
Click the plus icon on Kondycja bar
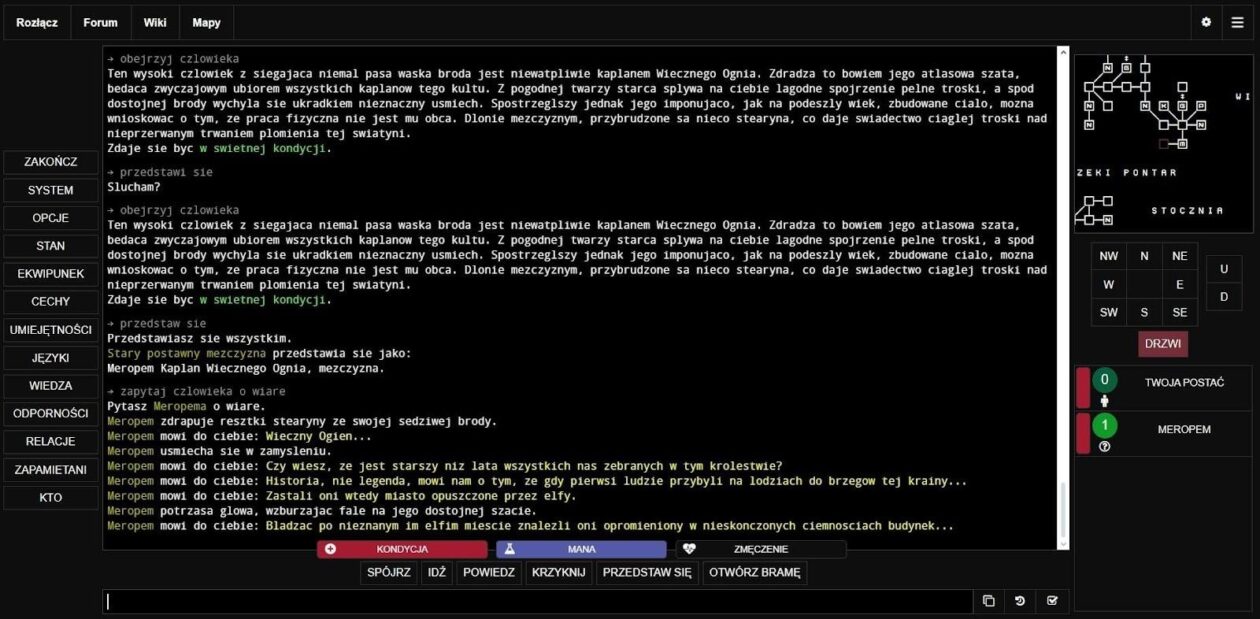pos(330,549)
